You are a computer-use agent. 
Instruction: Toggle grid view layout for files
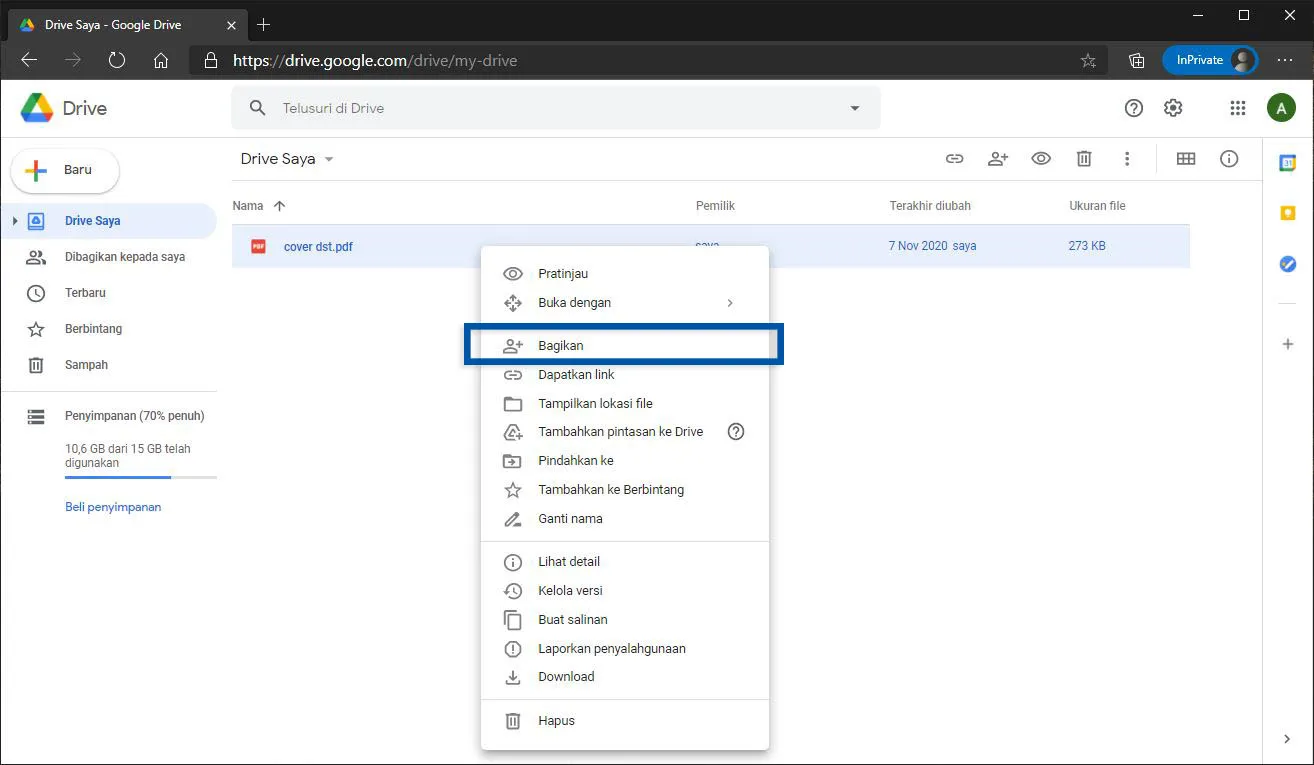(1185, 158)
